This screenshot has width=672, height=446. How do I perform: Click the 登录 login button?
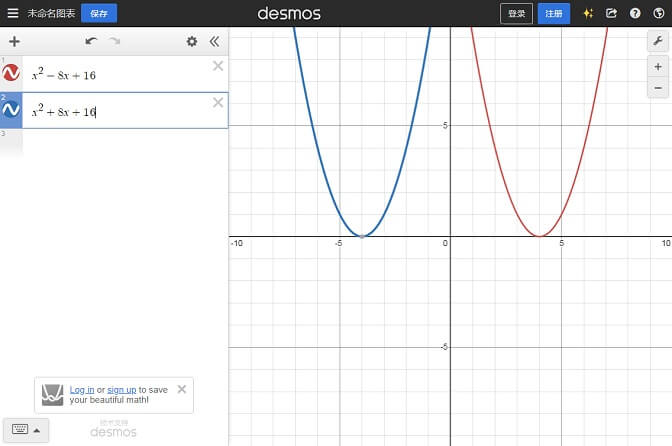(516, 13)
